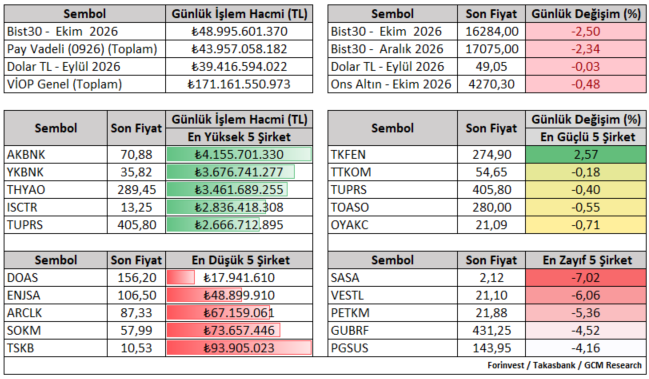Select the Pay Vadeli (0926) (Toplam) row
This screenshot has width=649, height=379.
point(159,49)
